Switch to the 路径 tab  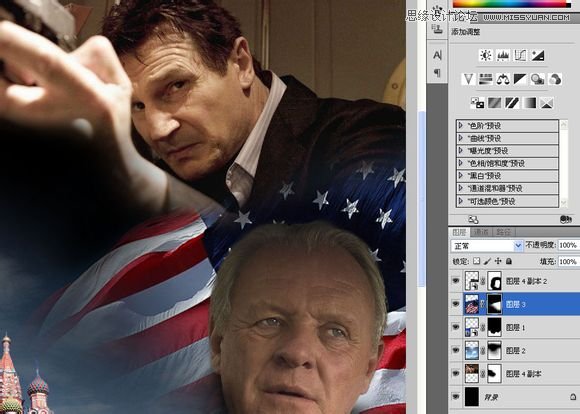point(503,232)
